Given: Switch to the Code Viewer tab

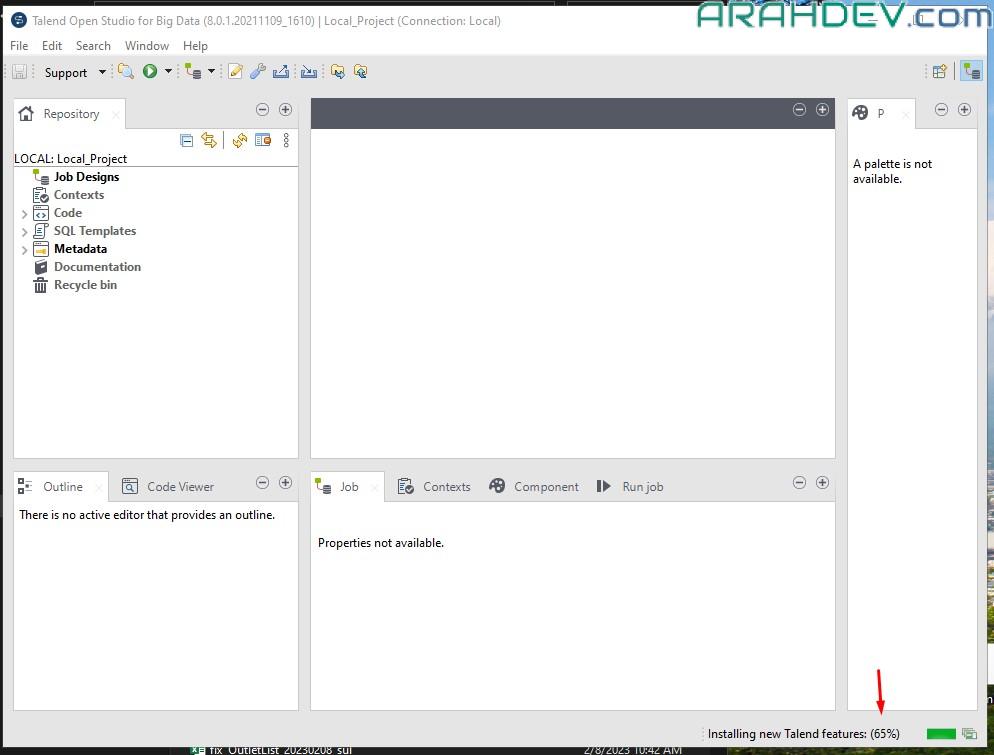Looking at the screenshot, I should click(x=168, y=487).
